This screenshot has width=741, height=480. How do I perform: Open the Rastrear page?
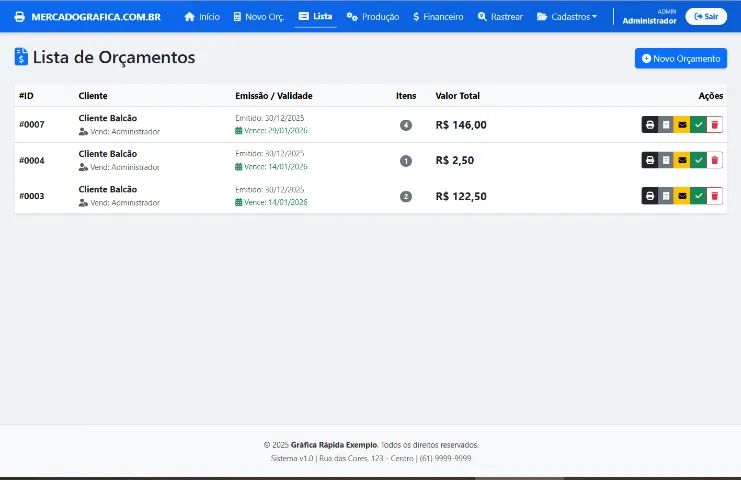pyautogui.click(x=500, y=17)
